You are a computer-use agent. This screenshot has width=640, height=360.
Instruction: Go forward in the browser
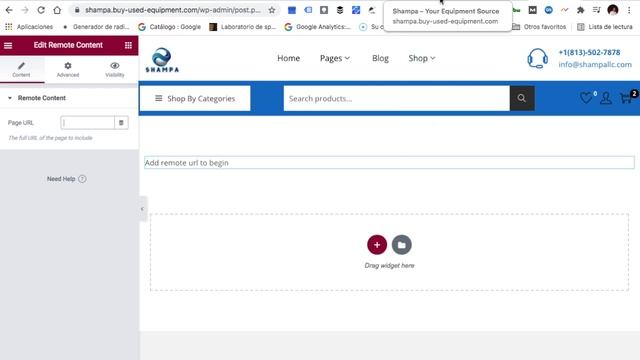(25, 10)
